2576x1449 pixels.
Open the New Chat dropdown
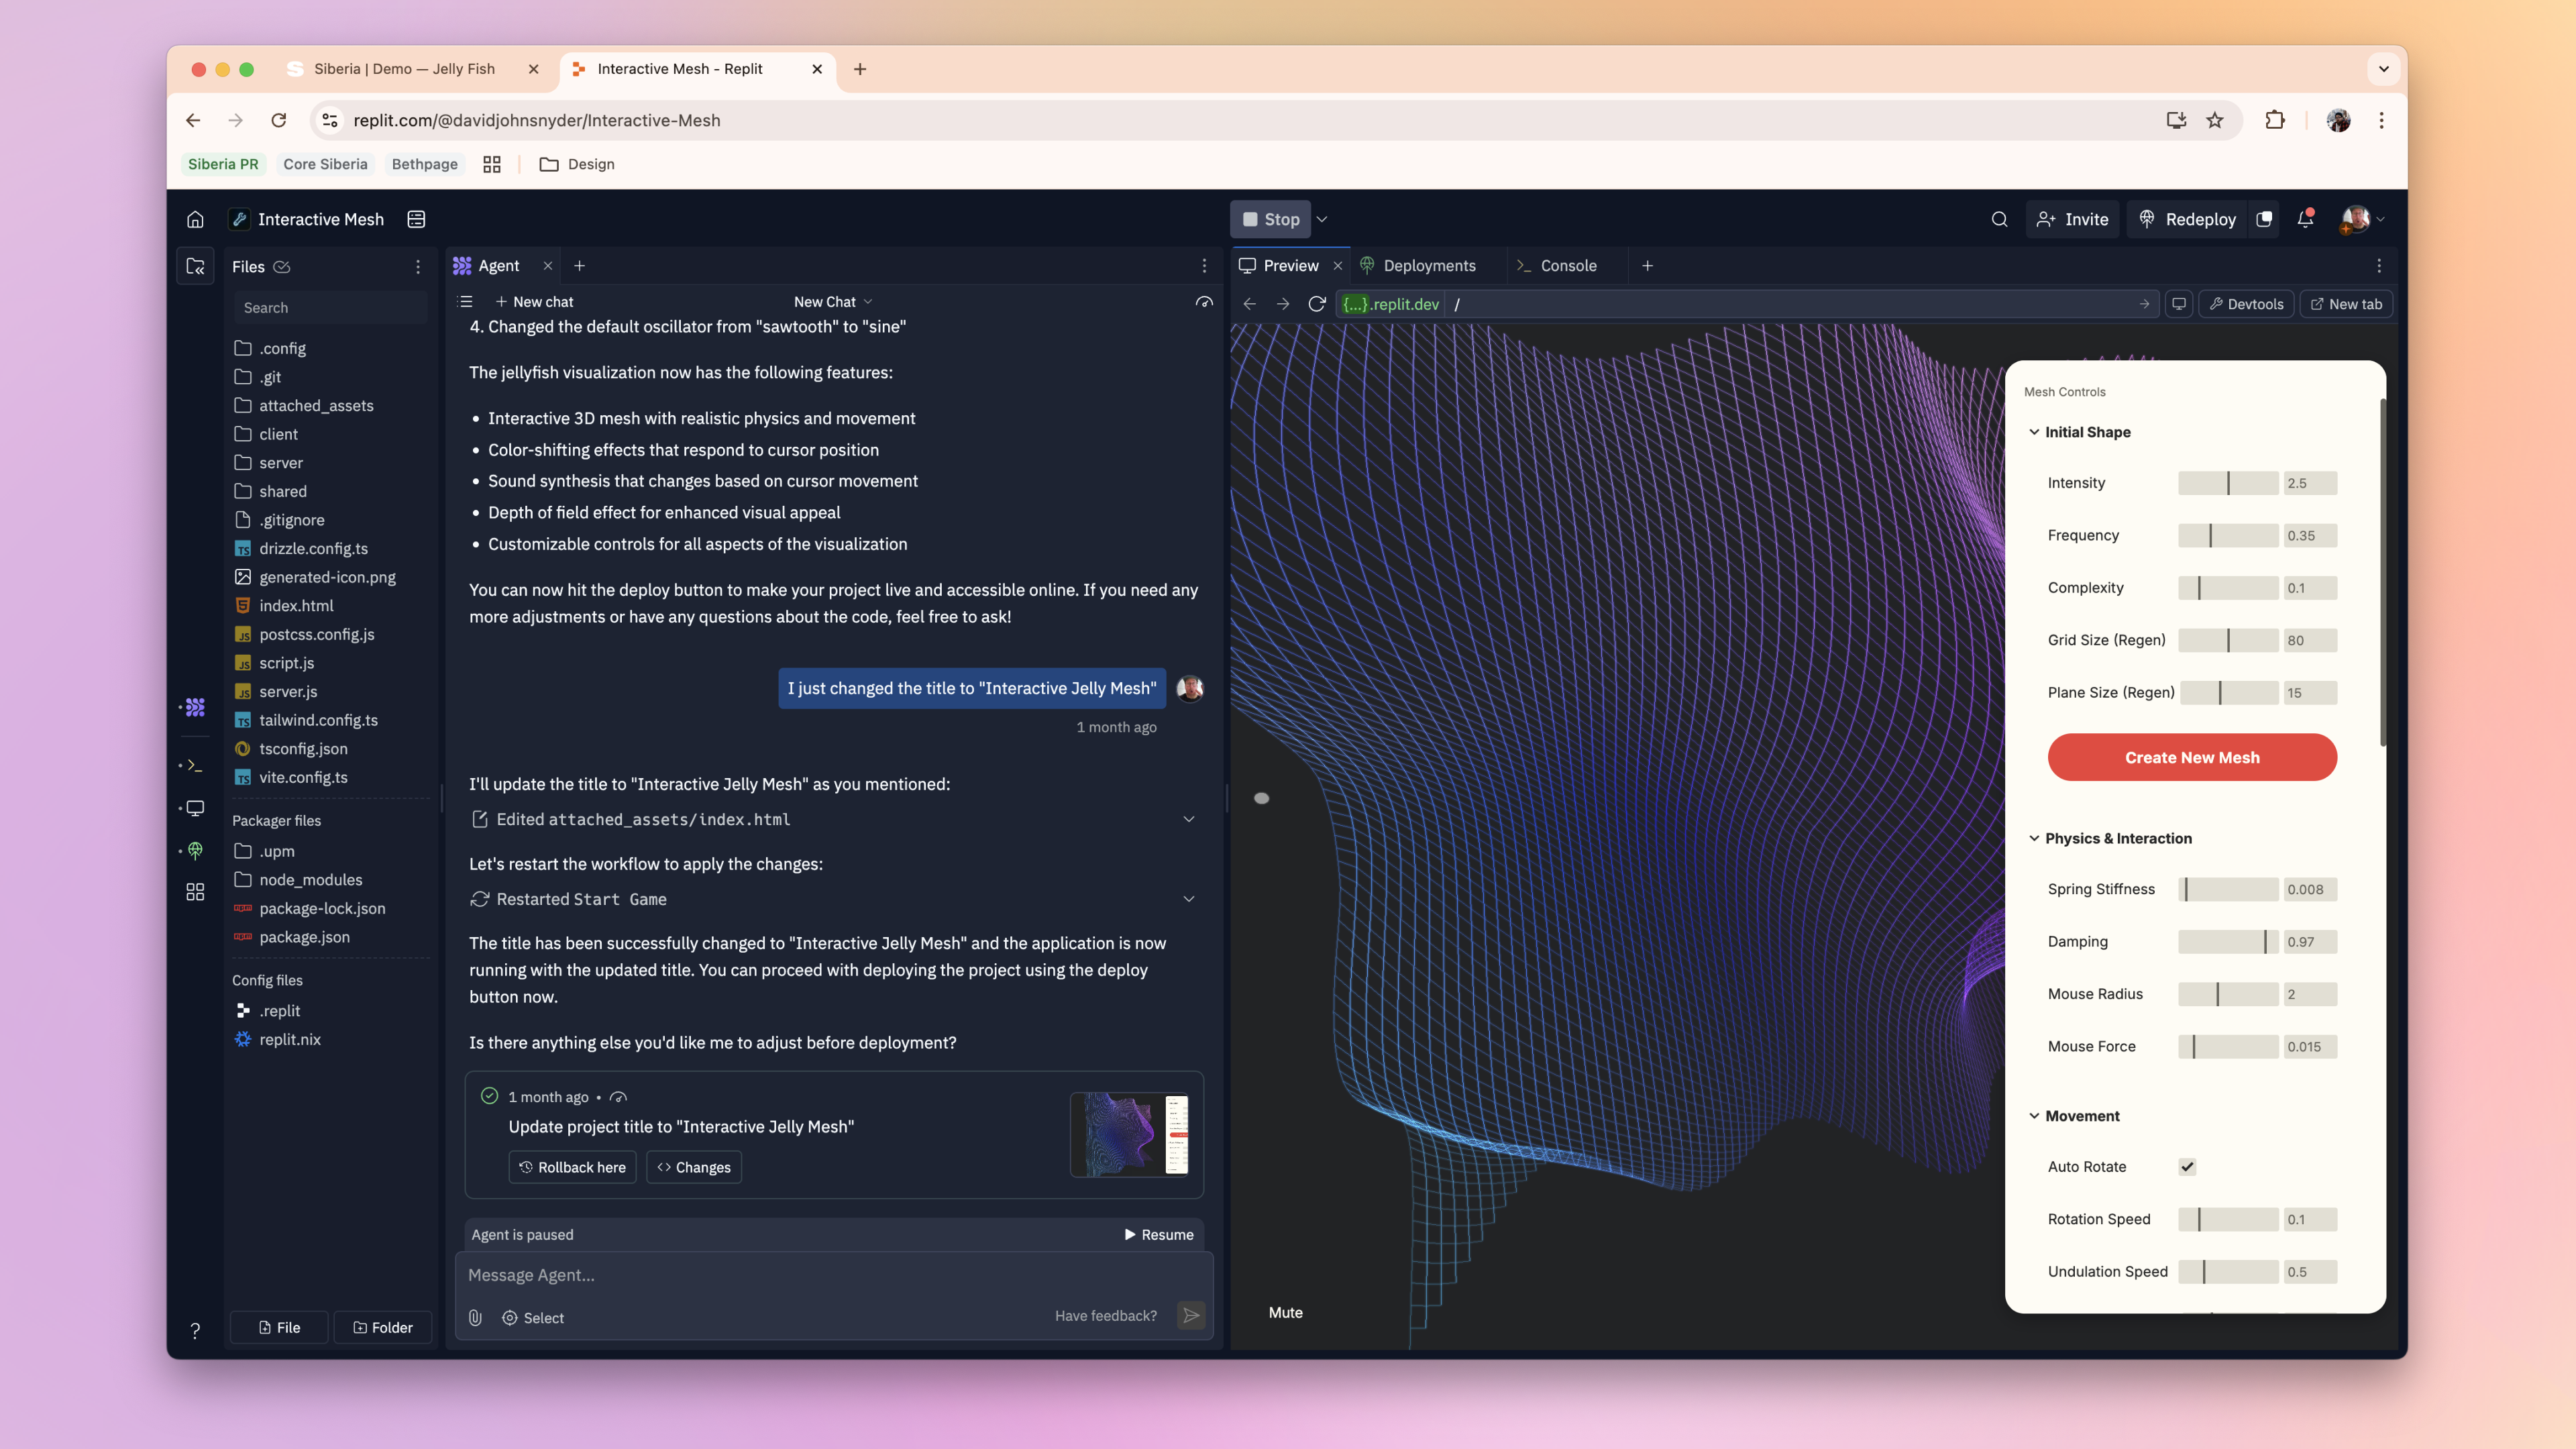[x=833, y=302]
